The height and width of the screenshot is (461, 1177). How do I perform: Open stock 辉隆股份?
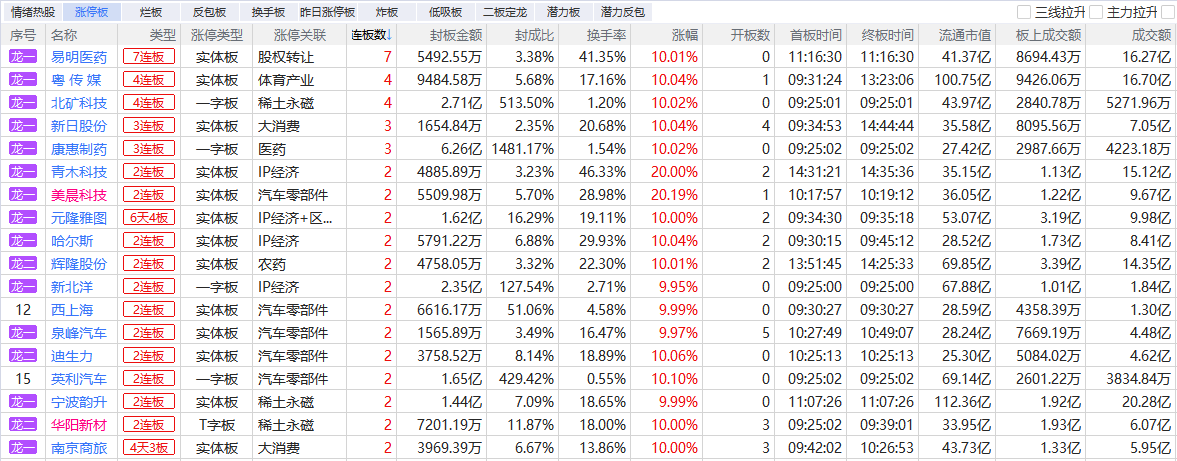(78, 264)
